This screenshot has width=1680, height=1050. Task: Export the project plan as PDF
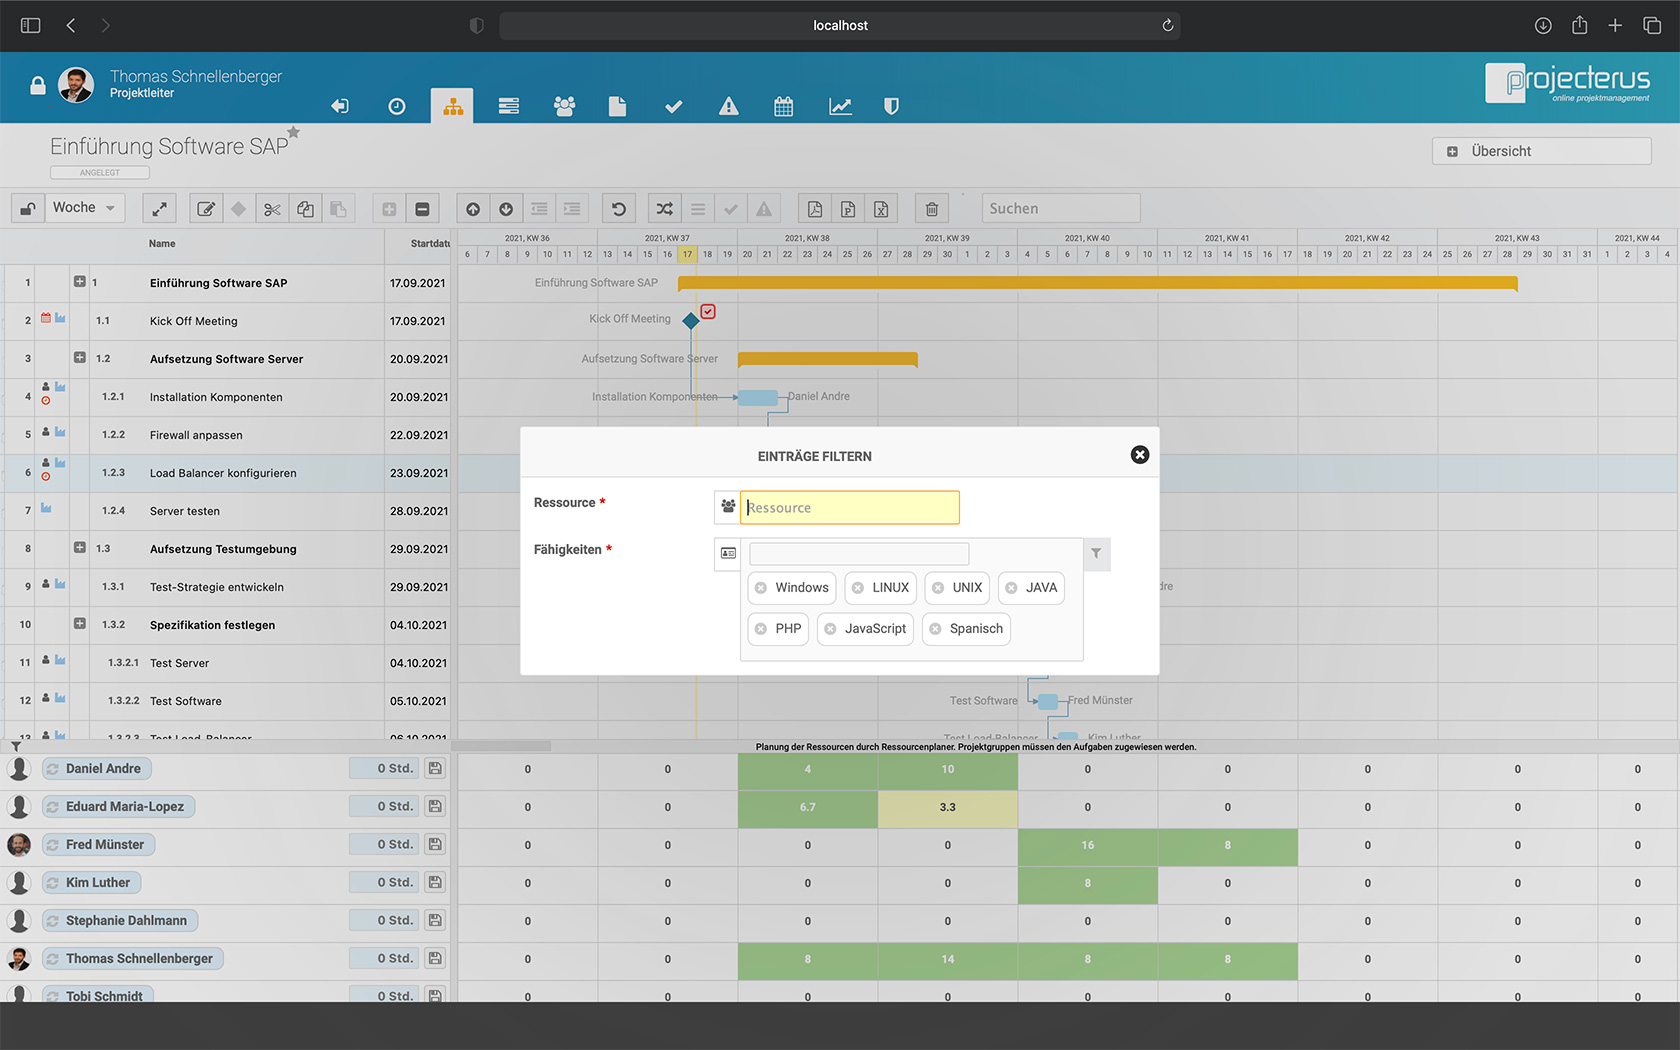coord(814,208)
